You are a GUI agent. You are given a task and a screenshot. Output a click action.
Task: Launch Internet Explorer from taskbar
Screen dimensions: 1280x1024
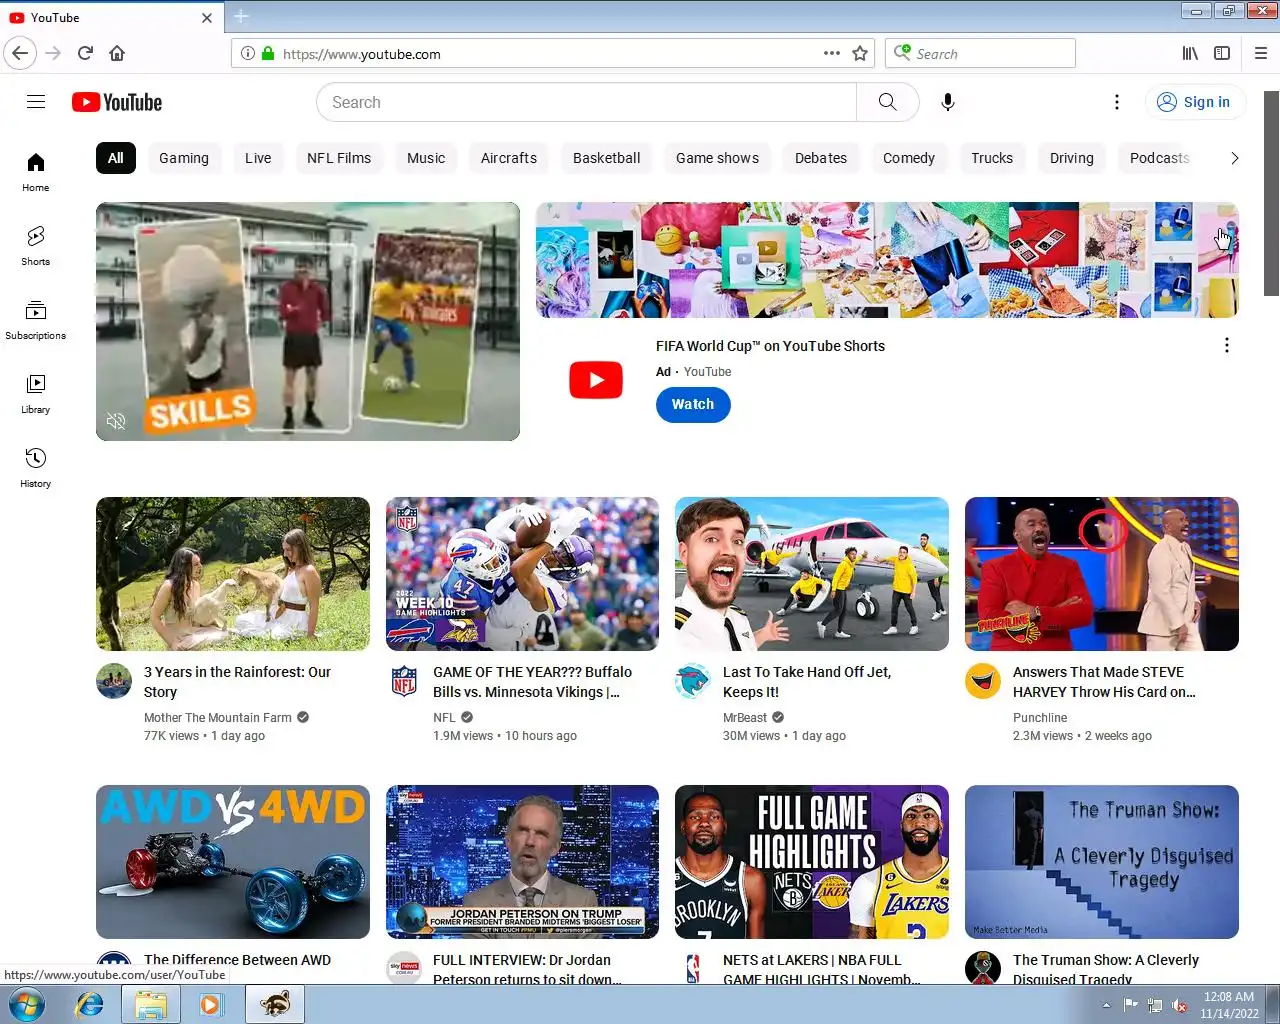coord(90,1004)
